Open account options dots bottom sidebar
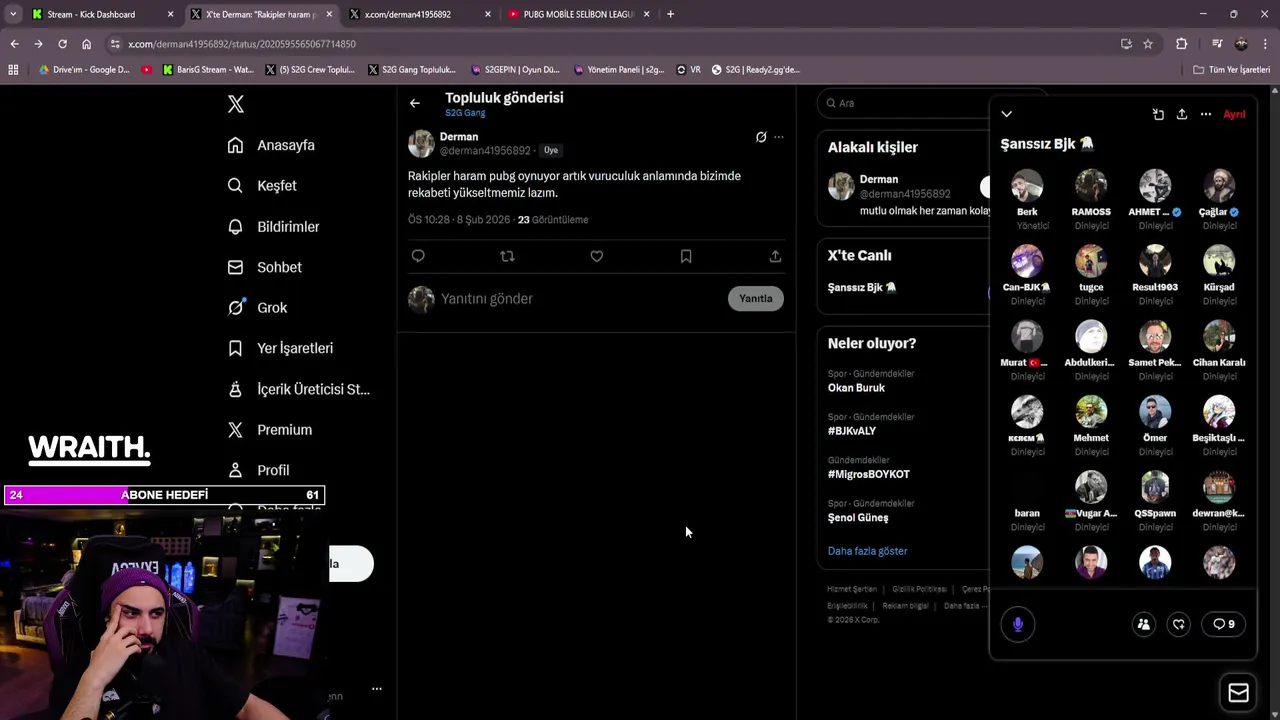1280x720 pixels. click(x=377, y=689)
